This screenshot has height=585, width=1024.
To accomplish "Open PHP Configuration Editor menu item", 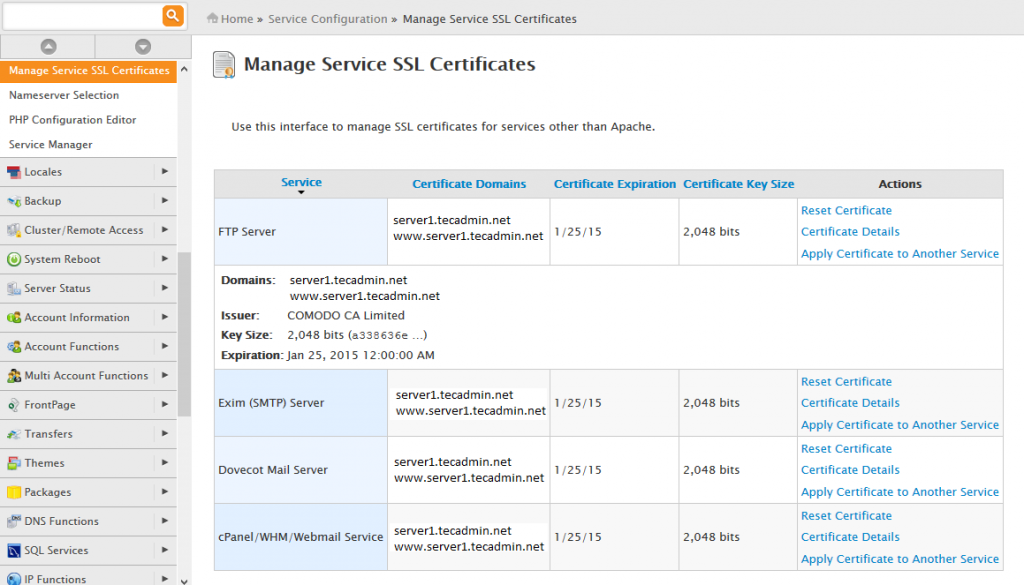I will point(72,120).
